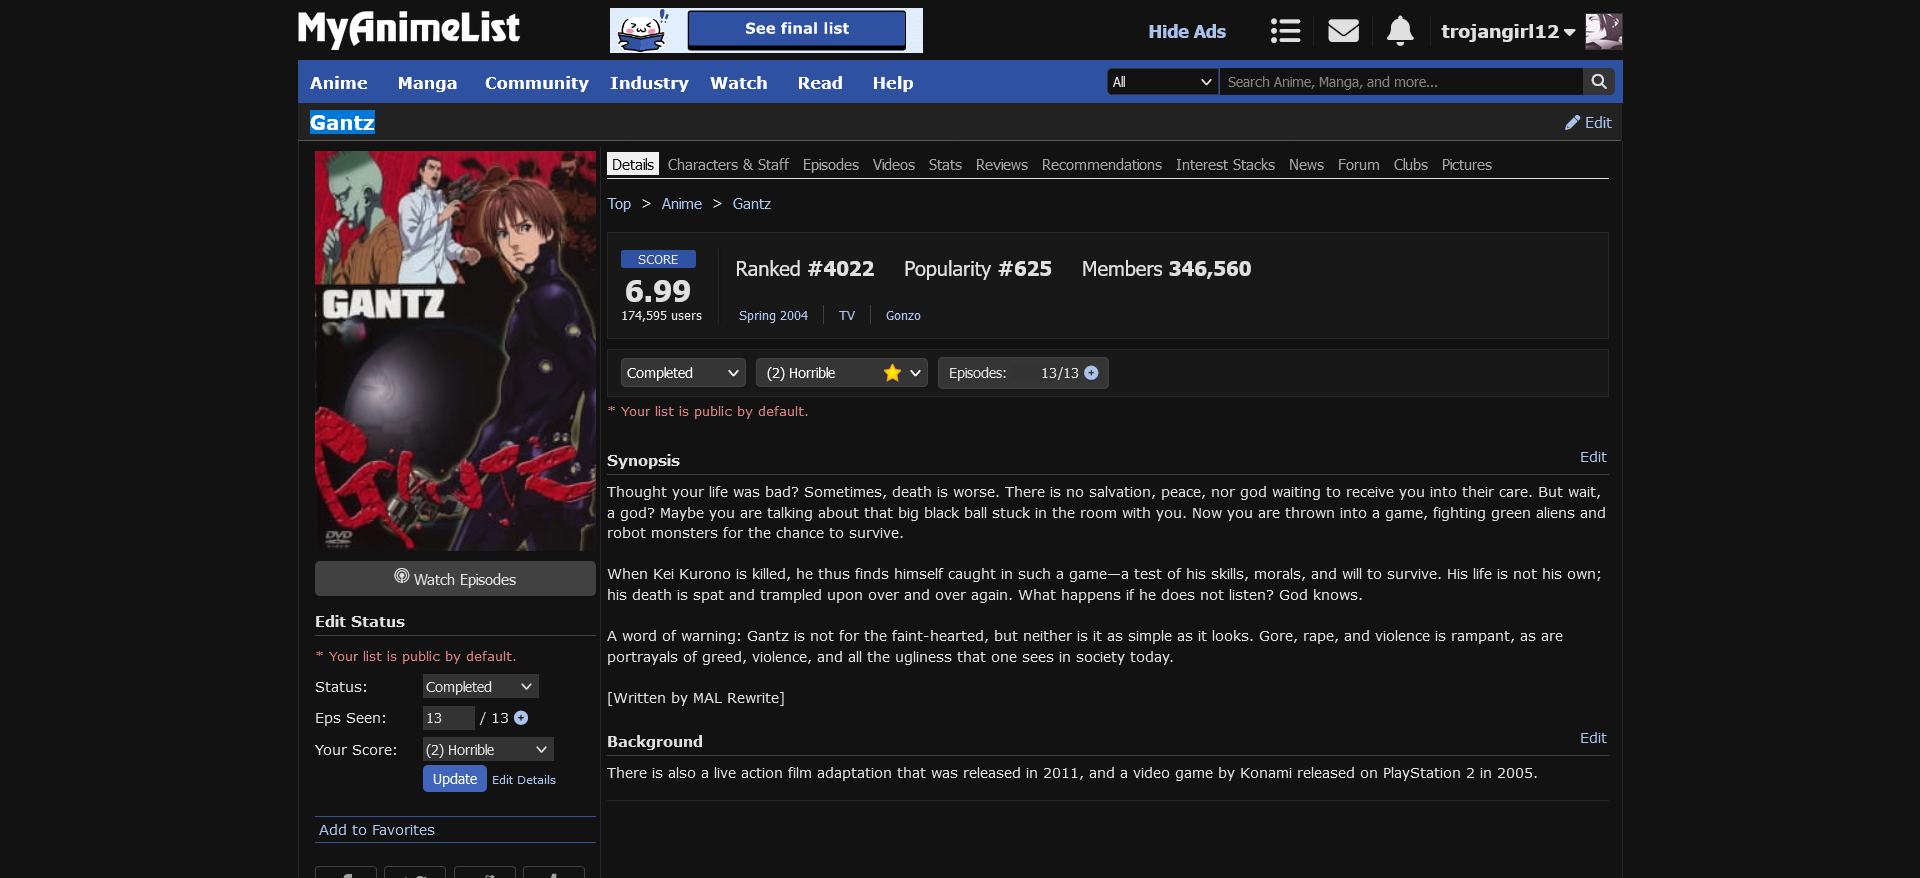This screenshot has height=878, width=1920.
Task: Click the See final list ad button
Action: click(x=797, y=29)
